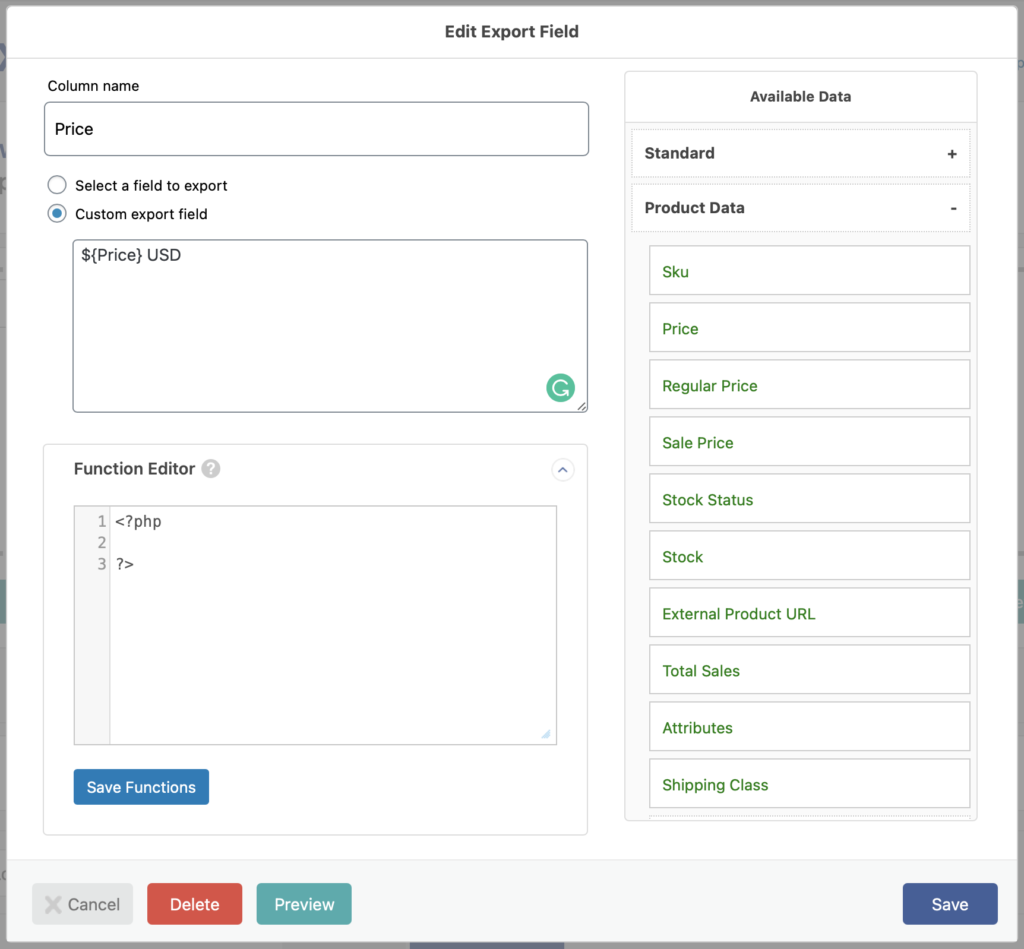Select the Sale Price data item
1024x949 pixels.
coord(809,442)
